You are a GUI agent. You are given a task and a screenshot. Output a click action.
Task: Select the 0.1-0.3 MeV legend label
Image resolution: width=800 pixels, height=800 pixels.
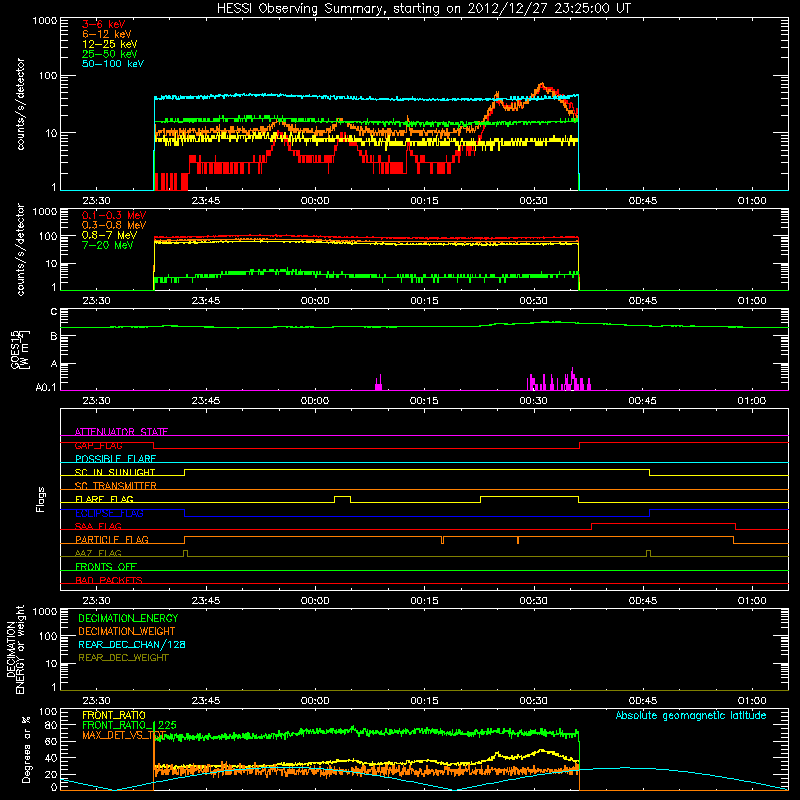pos(114,215)
